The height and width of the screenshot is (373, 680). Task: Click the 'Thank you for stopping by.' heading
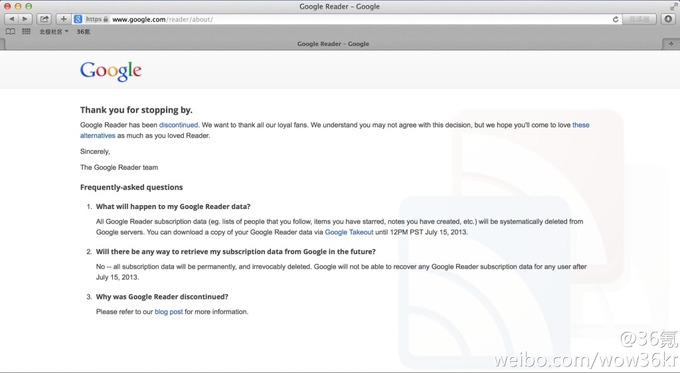pyautogui.click(x=136, y=110)
